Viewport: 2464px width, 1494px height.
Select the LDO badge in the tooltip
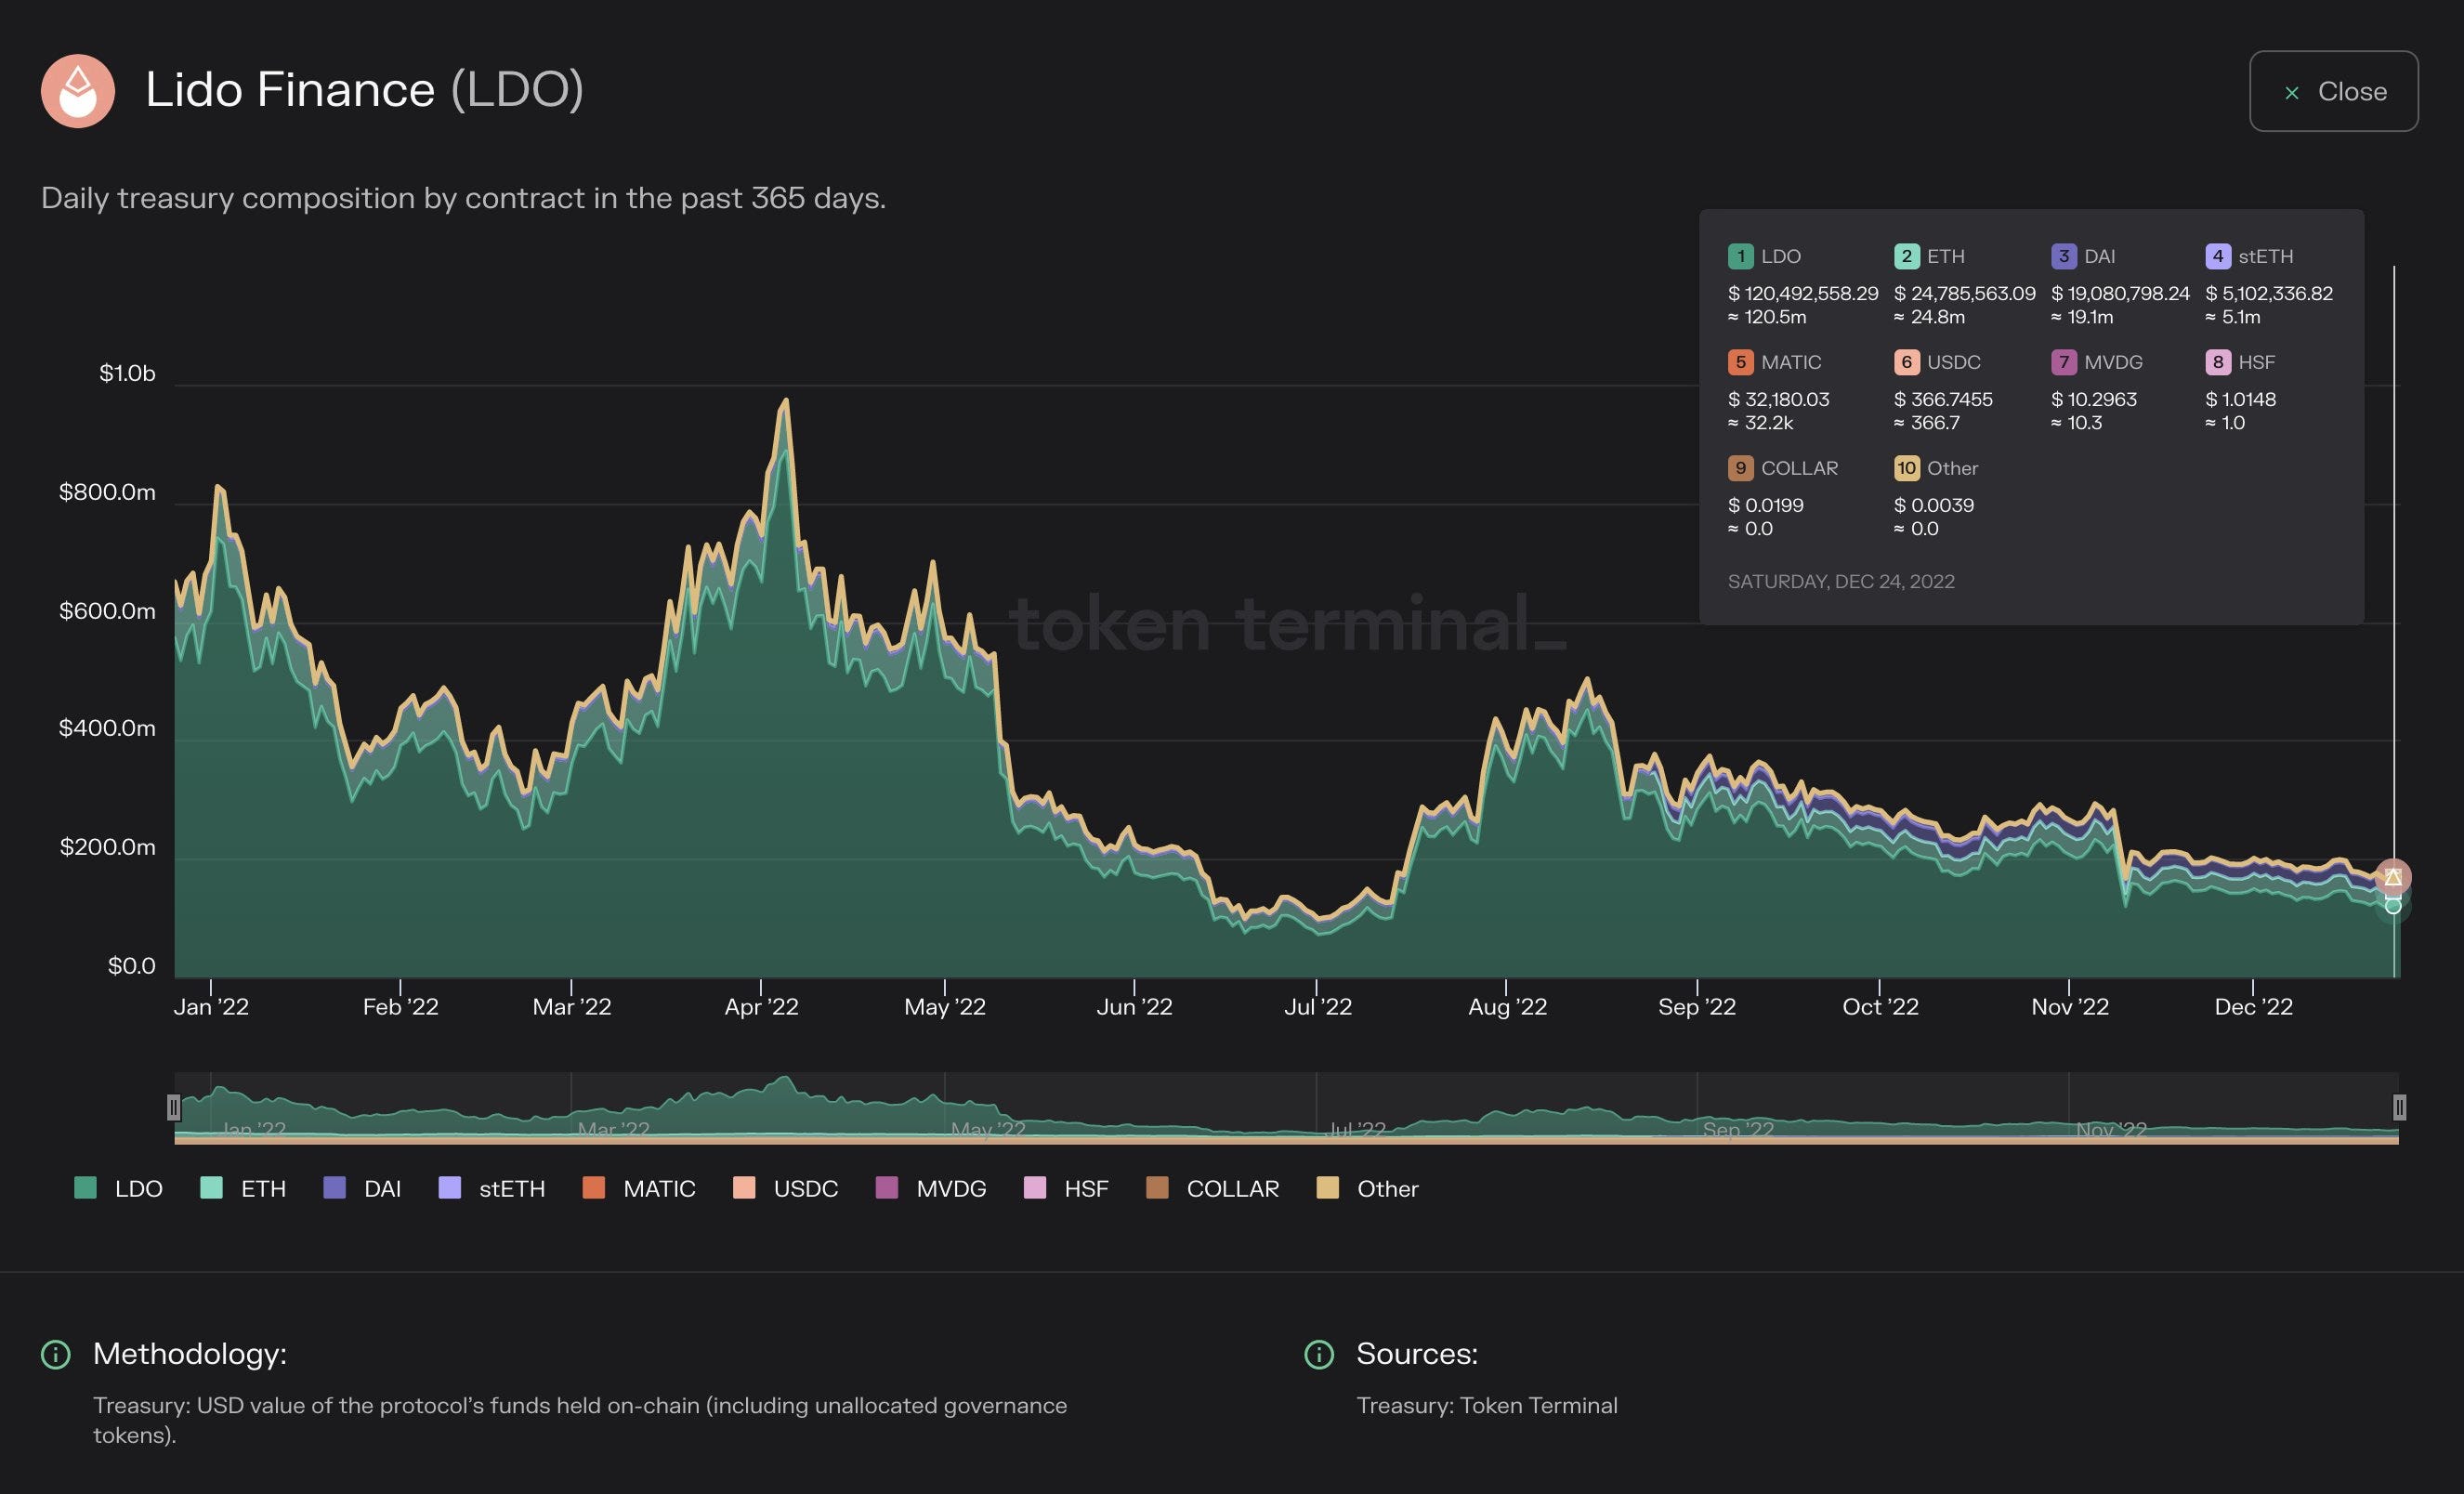coord(1740,257)
